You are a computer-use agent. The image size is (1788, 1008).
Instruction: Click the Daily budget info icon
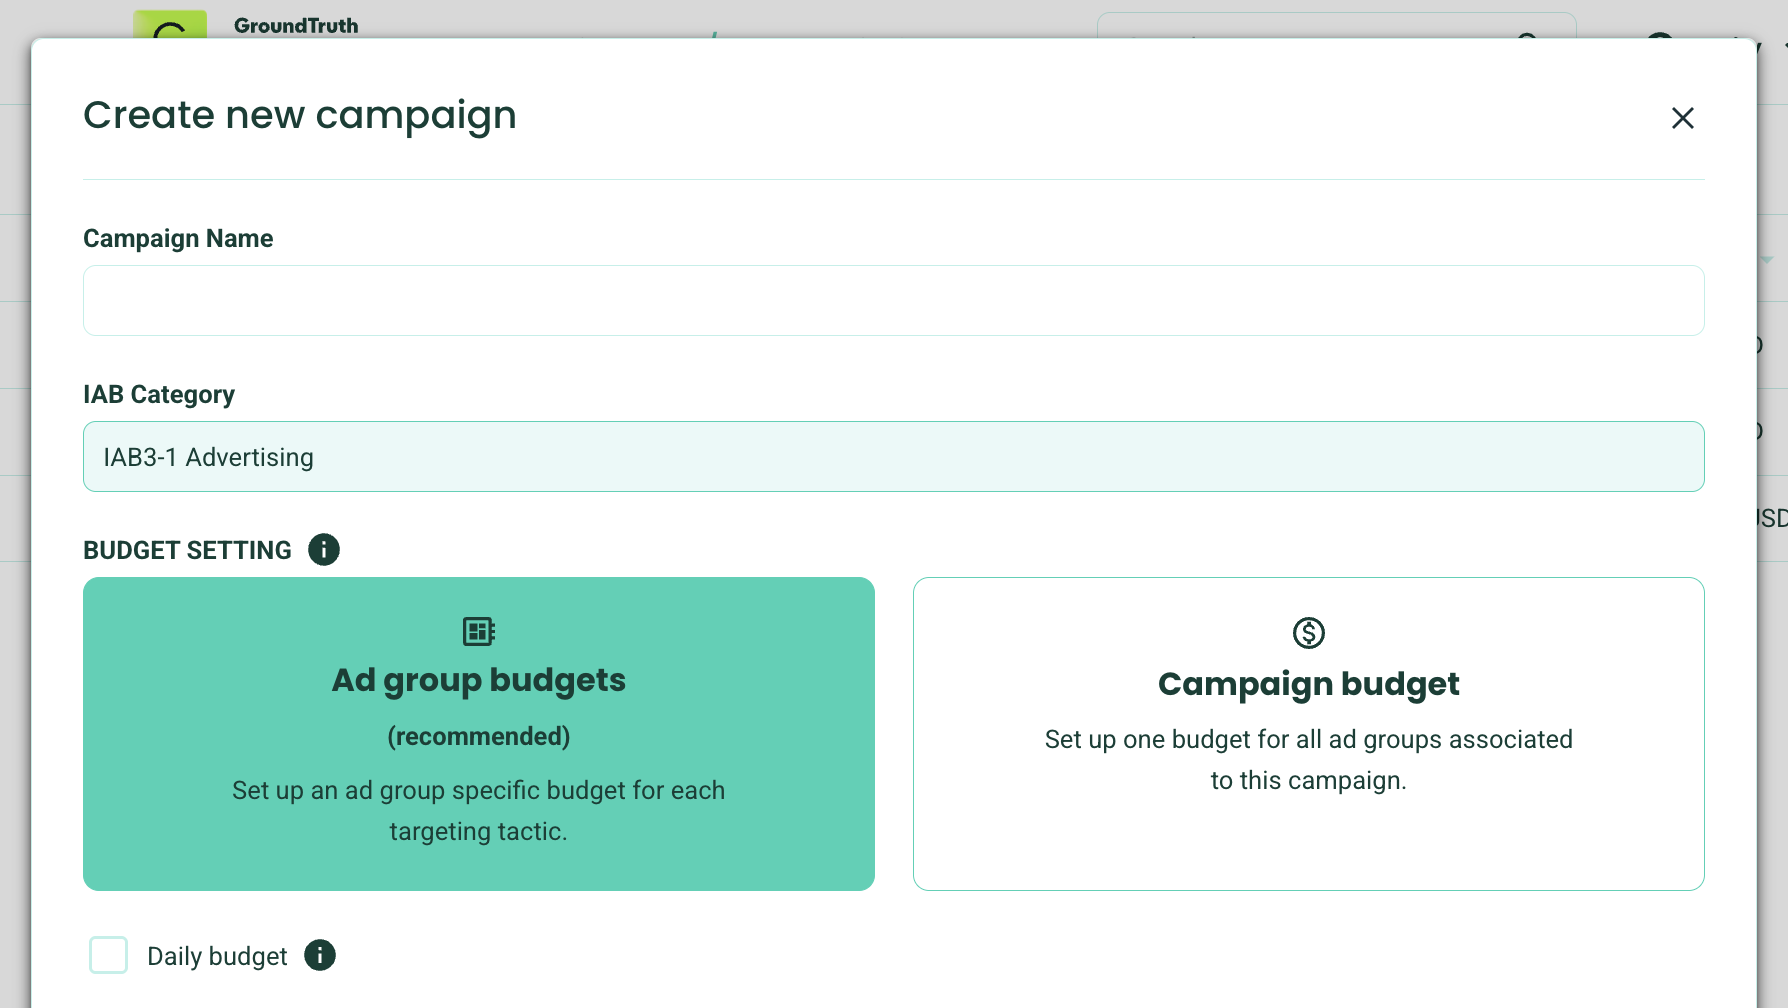pyautogui.click(x=320, y=955)
